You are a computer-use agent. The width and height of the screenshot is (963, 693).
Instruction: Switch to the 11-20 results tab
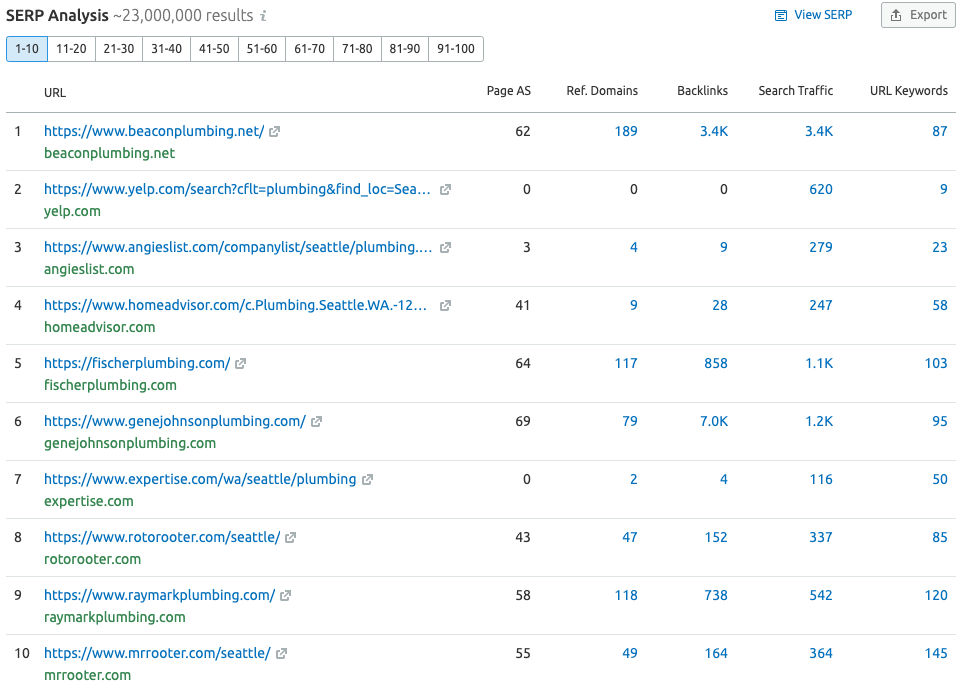tap(71, 49)
